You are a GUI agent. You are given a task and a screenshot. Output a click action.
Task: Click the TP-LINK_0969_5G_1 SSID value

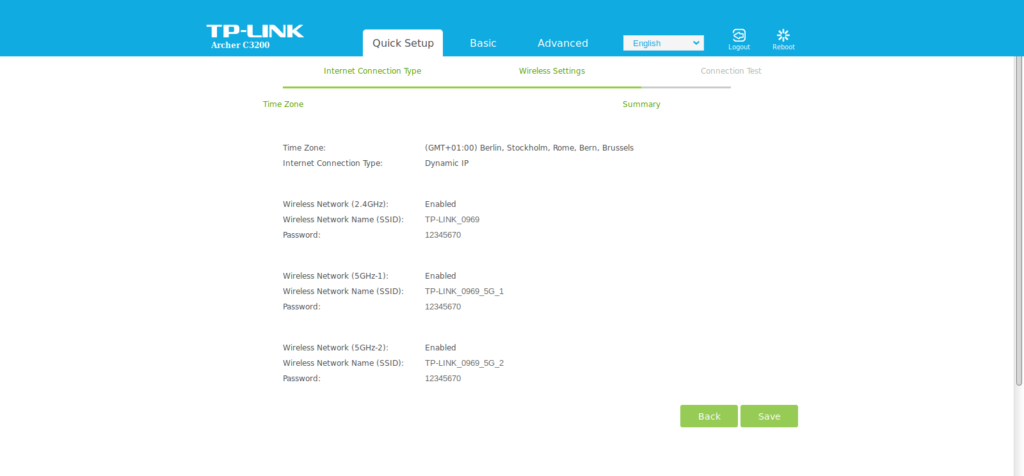(464, 291)
